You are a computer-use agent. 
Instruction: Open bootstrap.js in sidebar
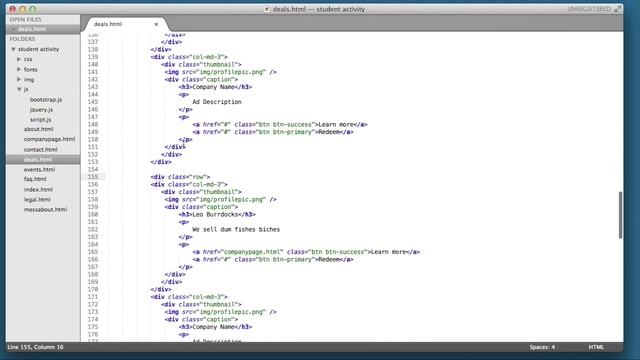pyautogui.click(x=46, y=100)
